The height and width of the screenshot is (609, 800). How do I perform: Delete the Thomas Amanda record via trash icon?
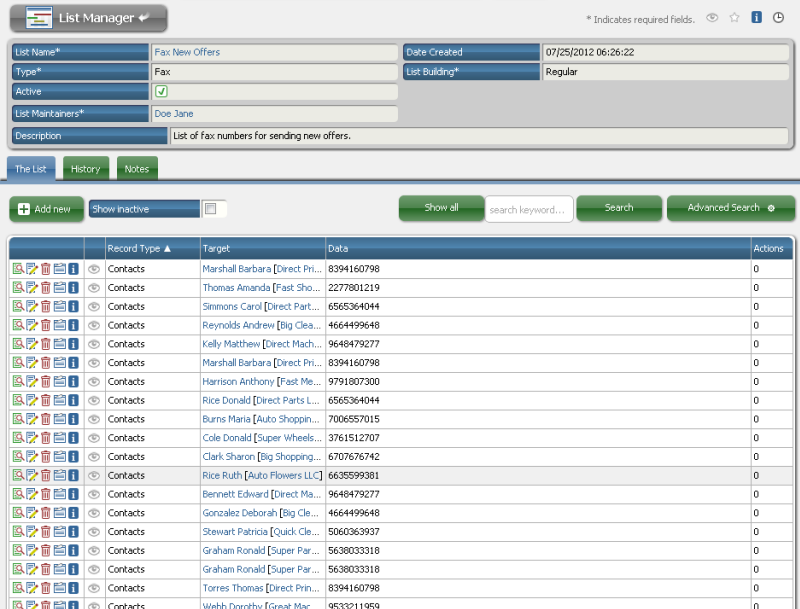[45, 288]
